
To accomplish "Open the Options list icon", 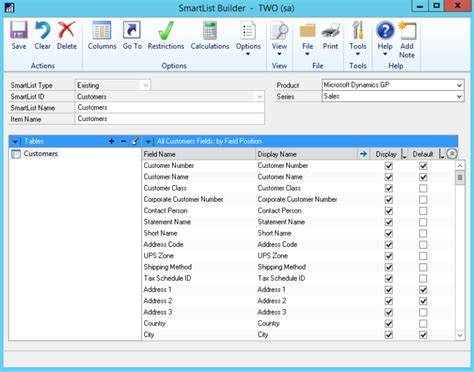I will click(248, 31).
